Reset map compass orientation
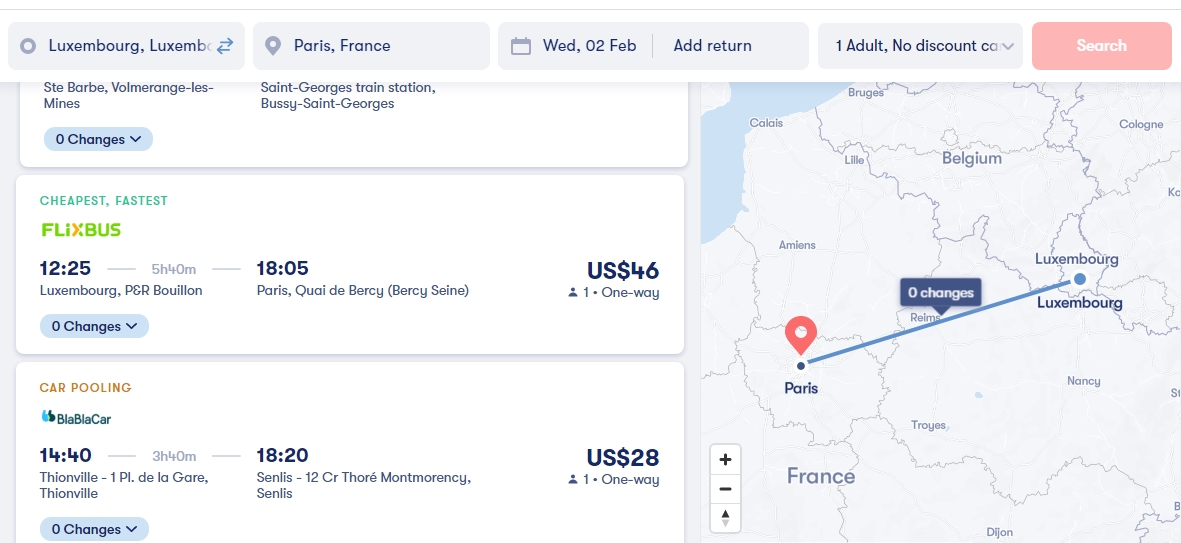 tap(725, 518)
